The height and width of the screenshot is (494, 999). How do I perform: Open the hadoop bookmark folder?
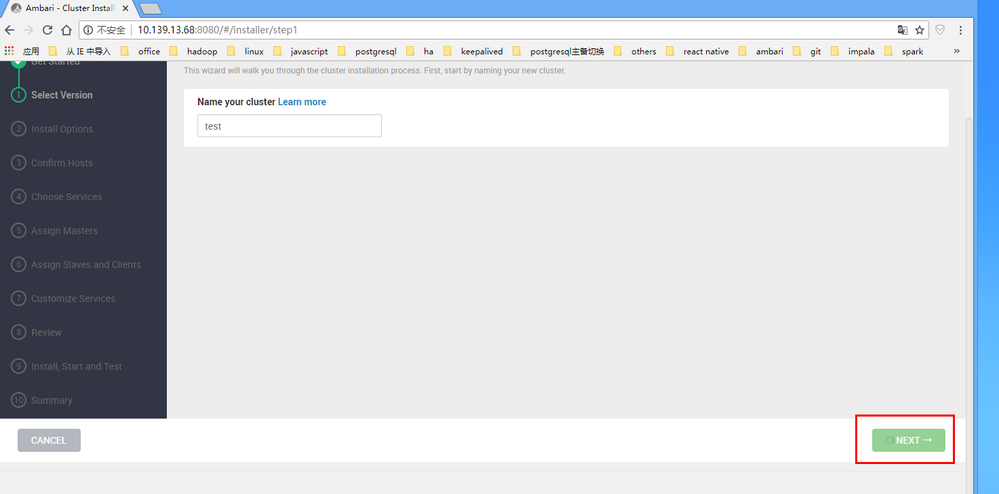click(194, 52)
